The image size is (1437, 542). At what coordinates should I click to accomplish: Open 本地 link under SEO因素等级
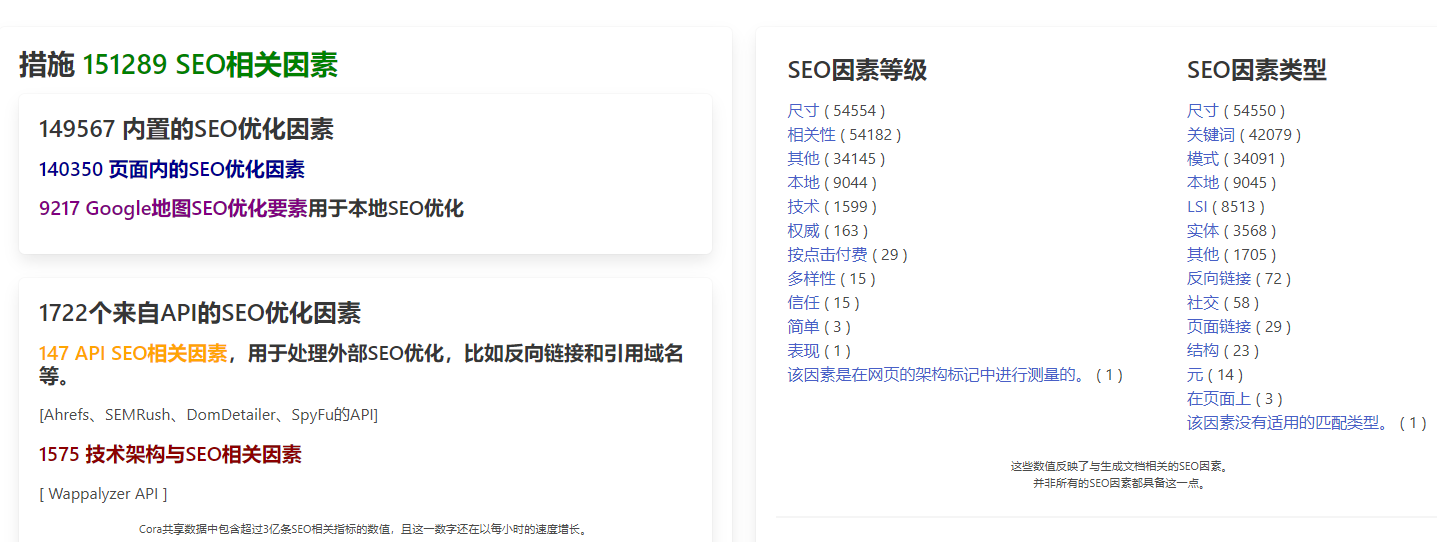point(803,183)
